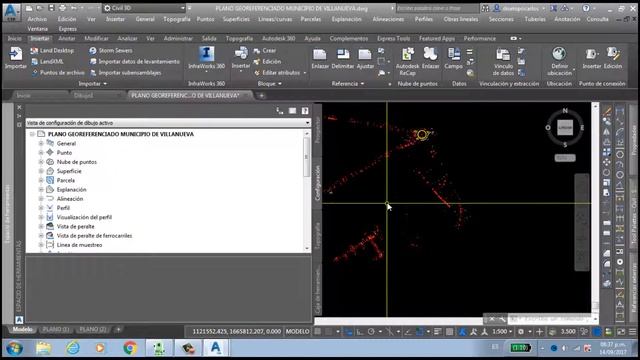Expand the Superficie tree node

[x=41, y=171]
